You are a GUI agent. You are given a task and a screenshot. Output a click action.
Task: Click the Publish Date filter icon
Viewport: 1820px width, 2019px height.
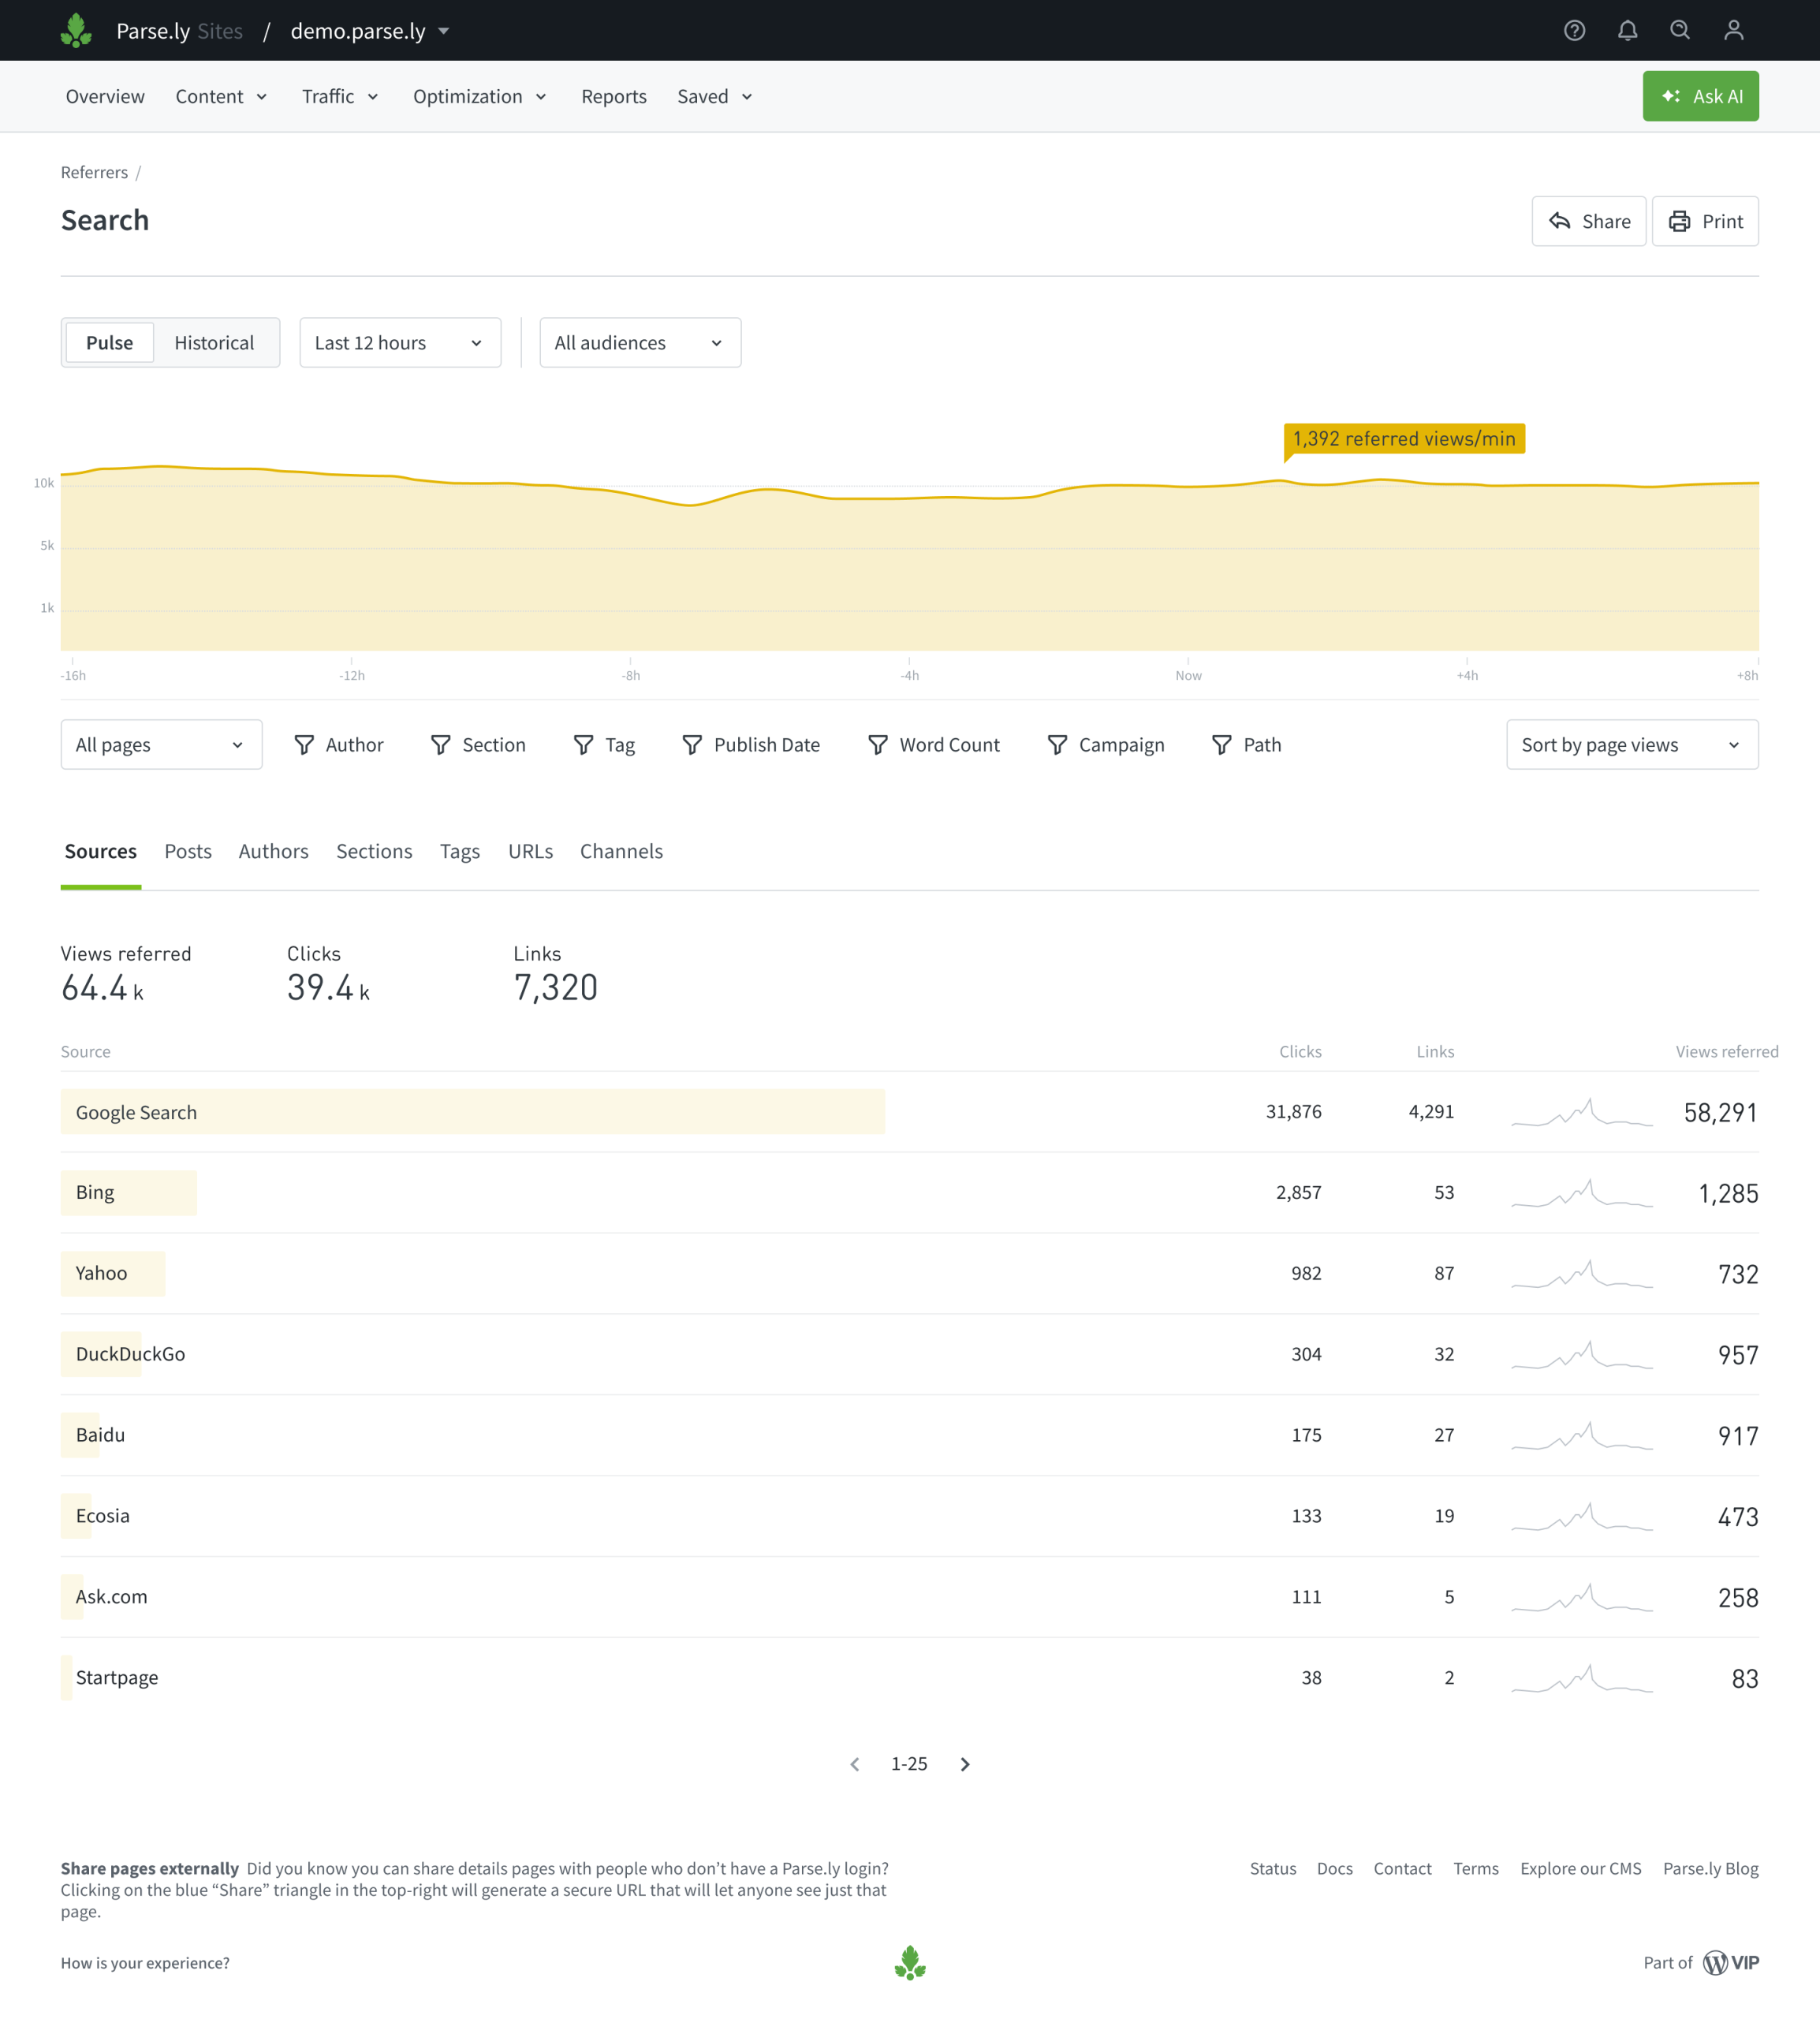[692, 745]
